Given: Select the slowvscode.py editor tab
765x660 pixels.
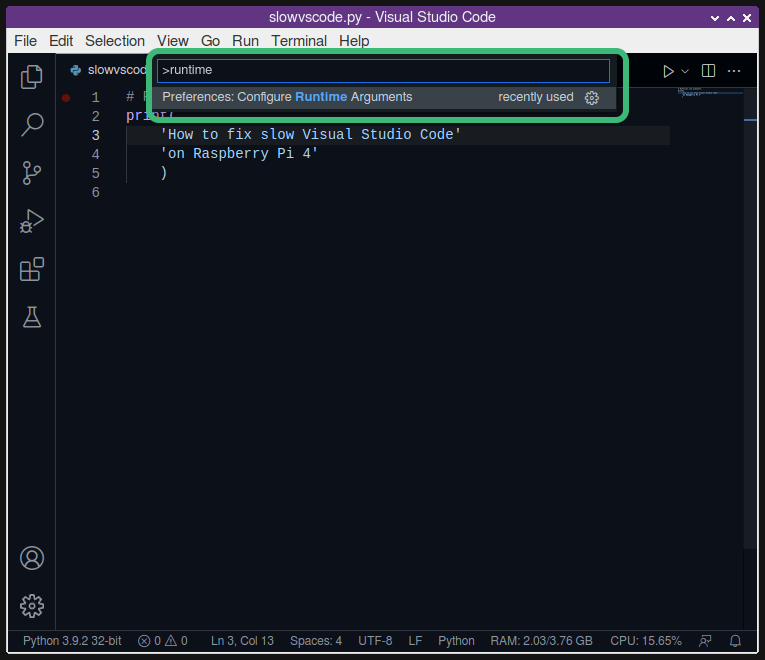Looking at the screenshot, I should click(108, 70).
